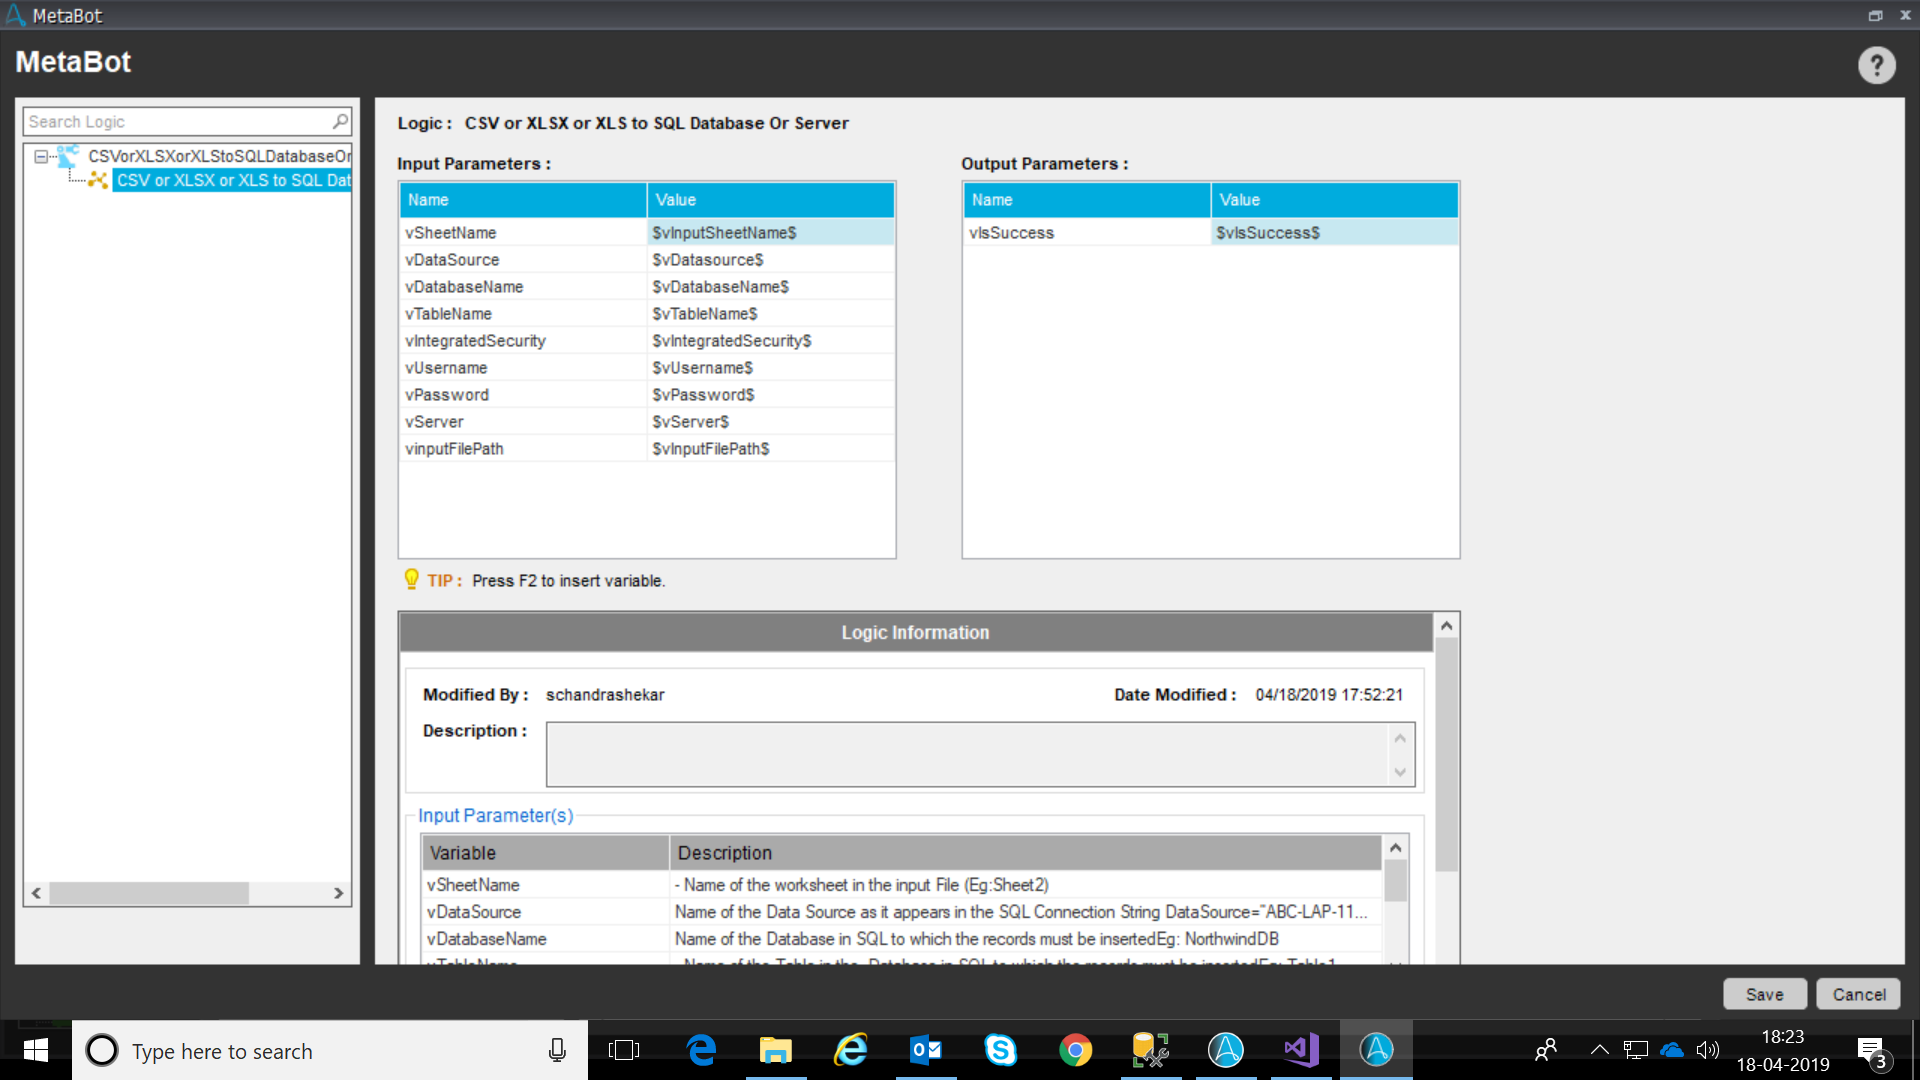Open Outlook from the taskbar
Image resolution: width=1920 pixels, height=1080 pixels.
tap(925, 1050)
